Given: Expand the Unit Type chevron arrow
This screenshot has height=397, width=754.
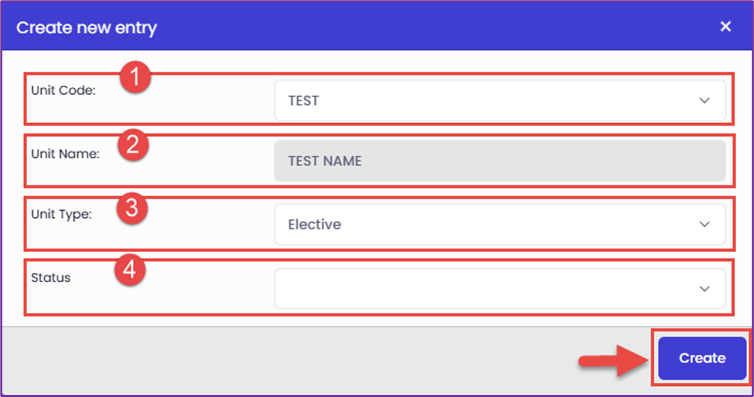Looking at the screenshot, I should point(704,224).
